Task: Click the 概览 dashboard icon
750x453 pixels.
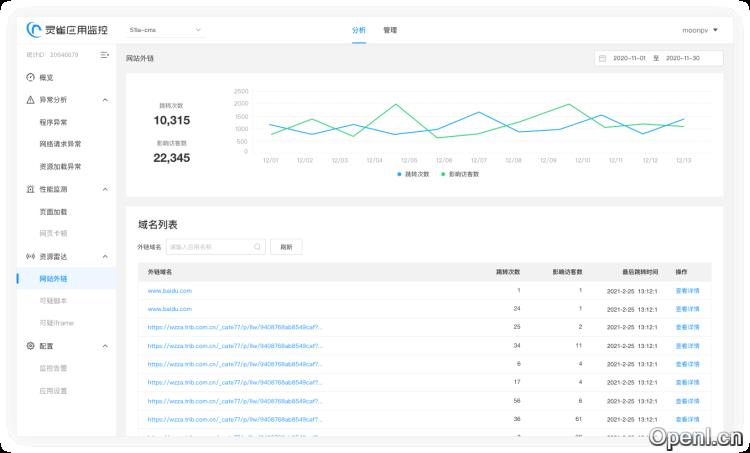Action: pos(30,77)
